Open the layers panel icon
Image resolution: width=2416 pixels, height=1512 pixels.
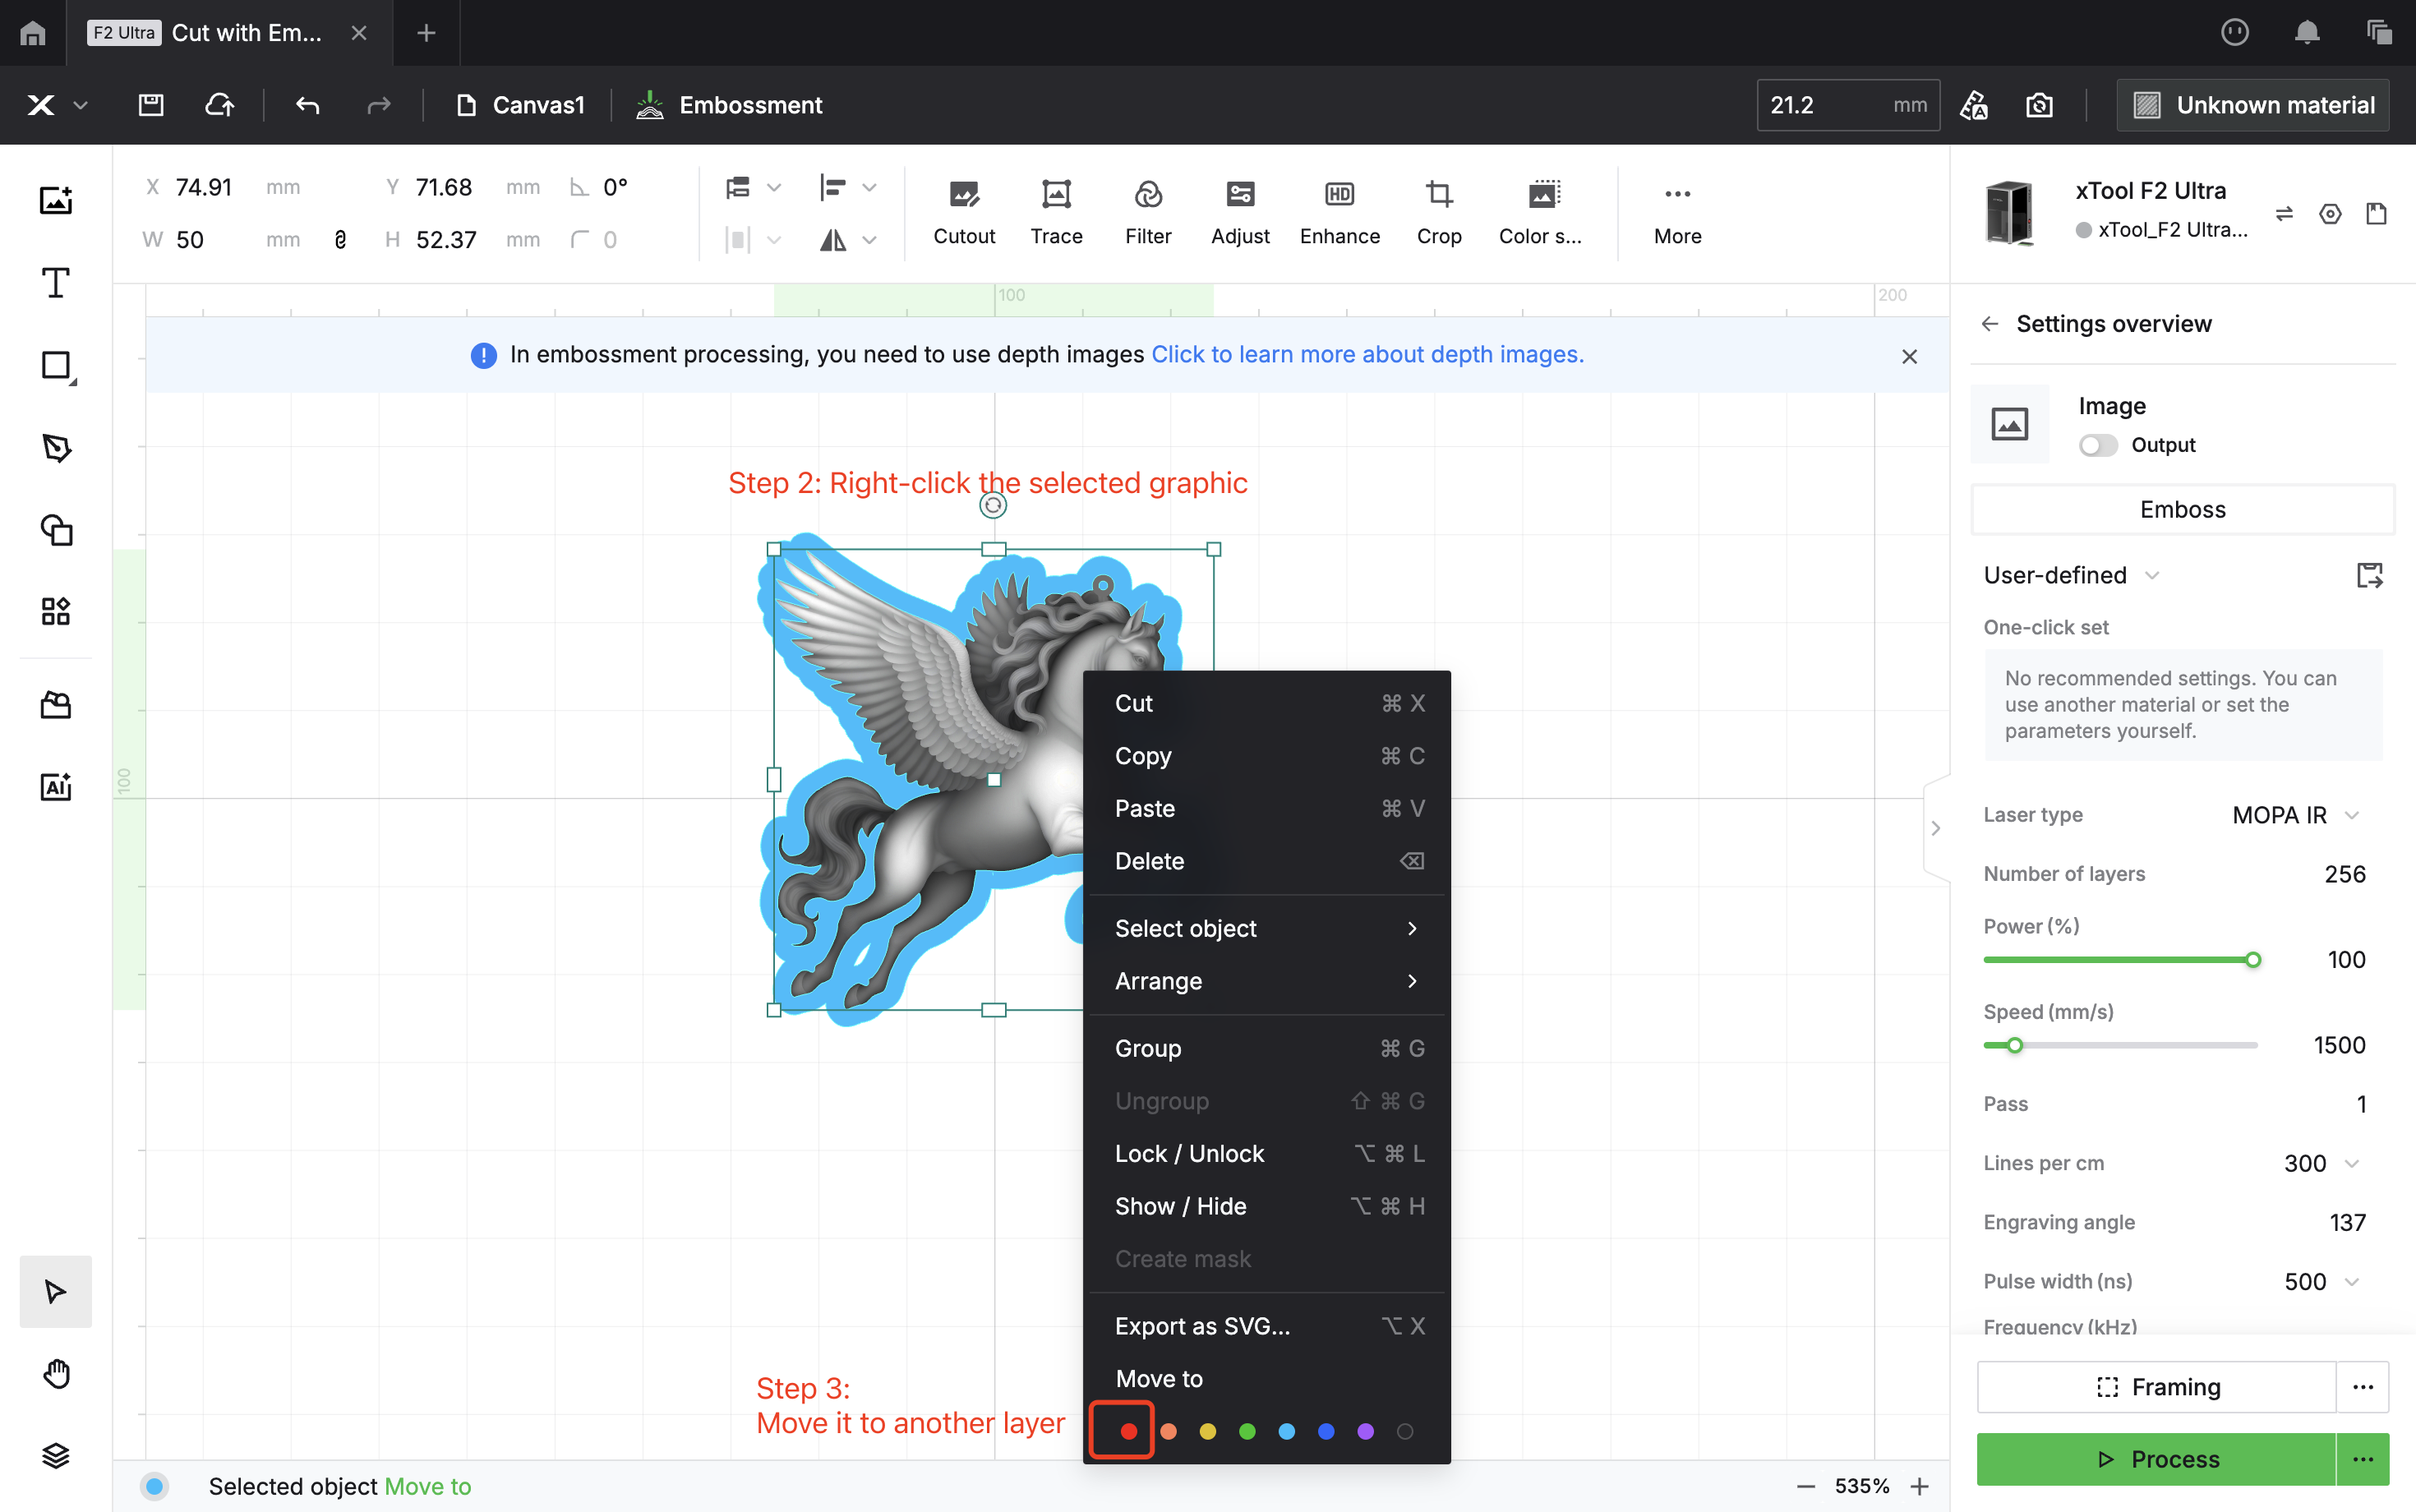56,1456
